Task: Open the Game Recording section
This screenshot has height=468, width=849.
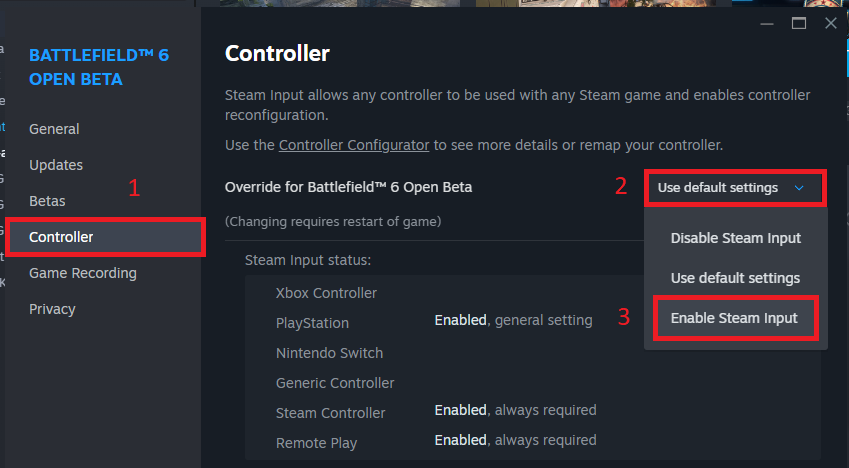Action: (x=83, y=273)
